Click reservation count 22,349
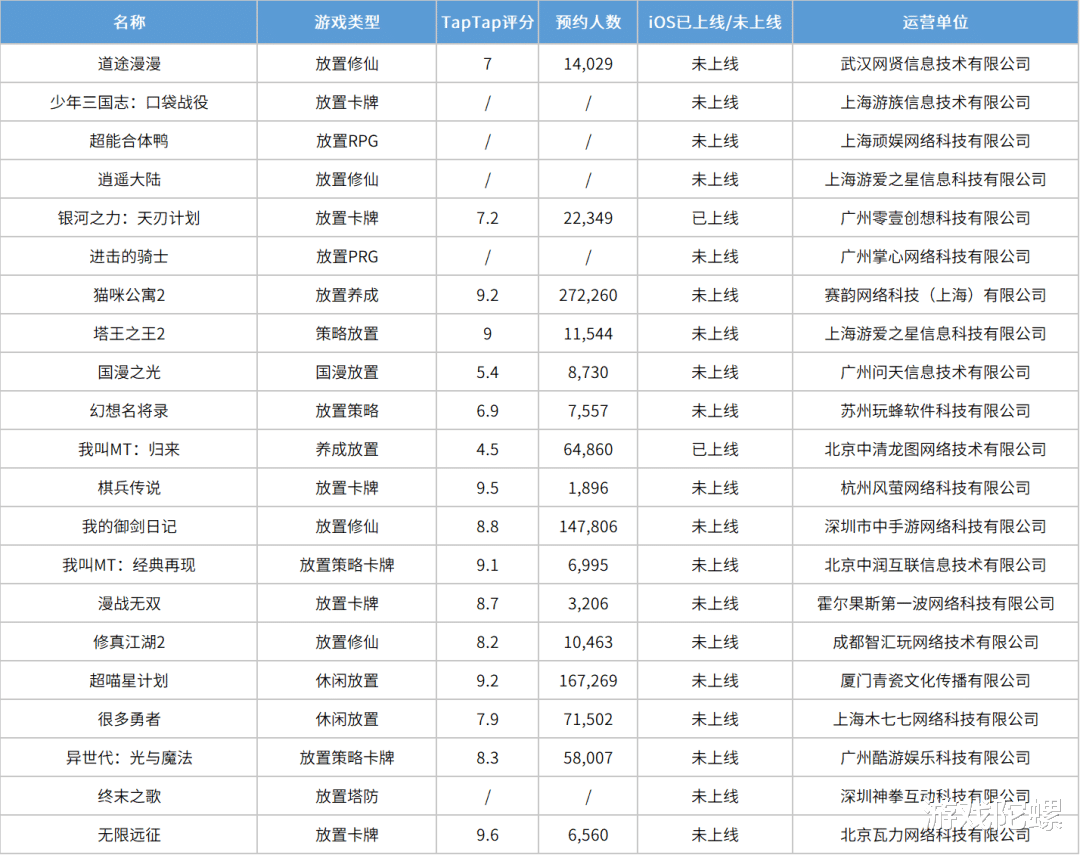1080x855 pixels. pyautogui.click(x=588, y=218)
